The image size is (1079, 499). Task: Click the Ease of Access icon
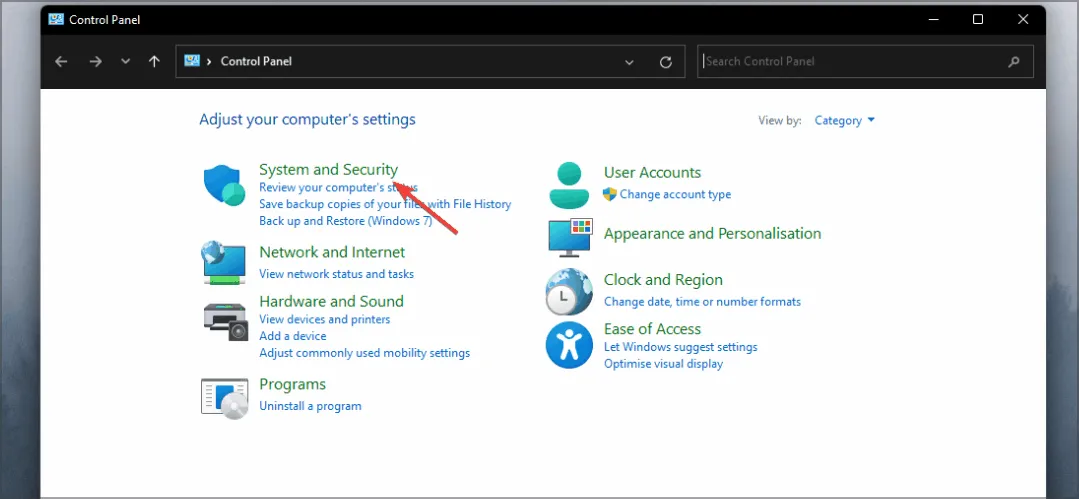click(x=569, y=346)
